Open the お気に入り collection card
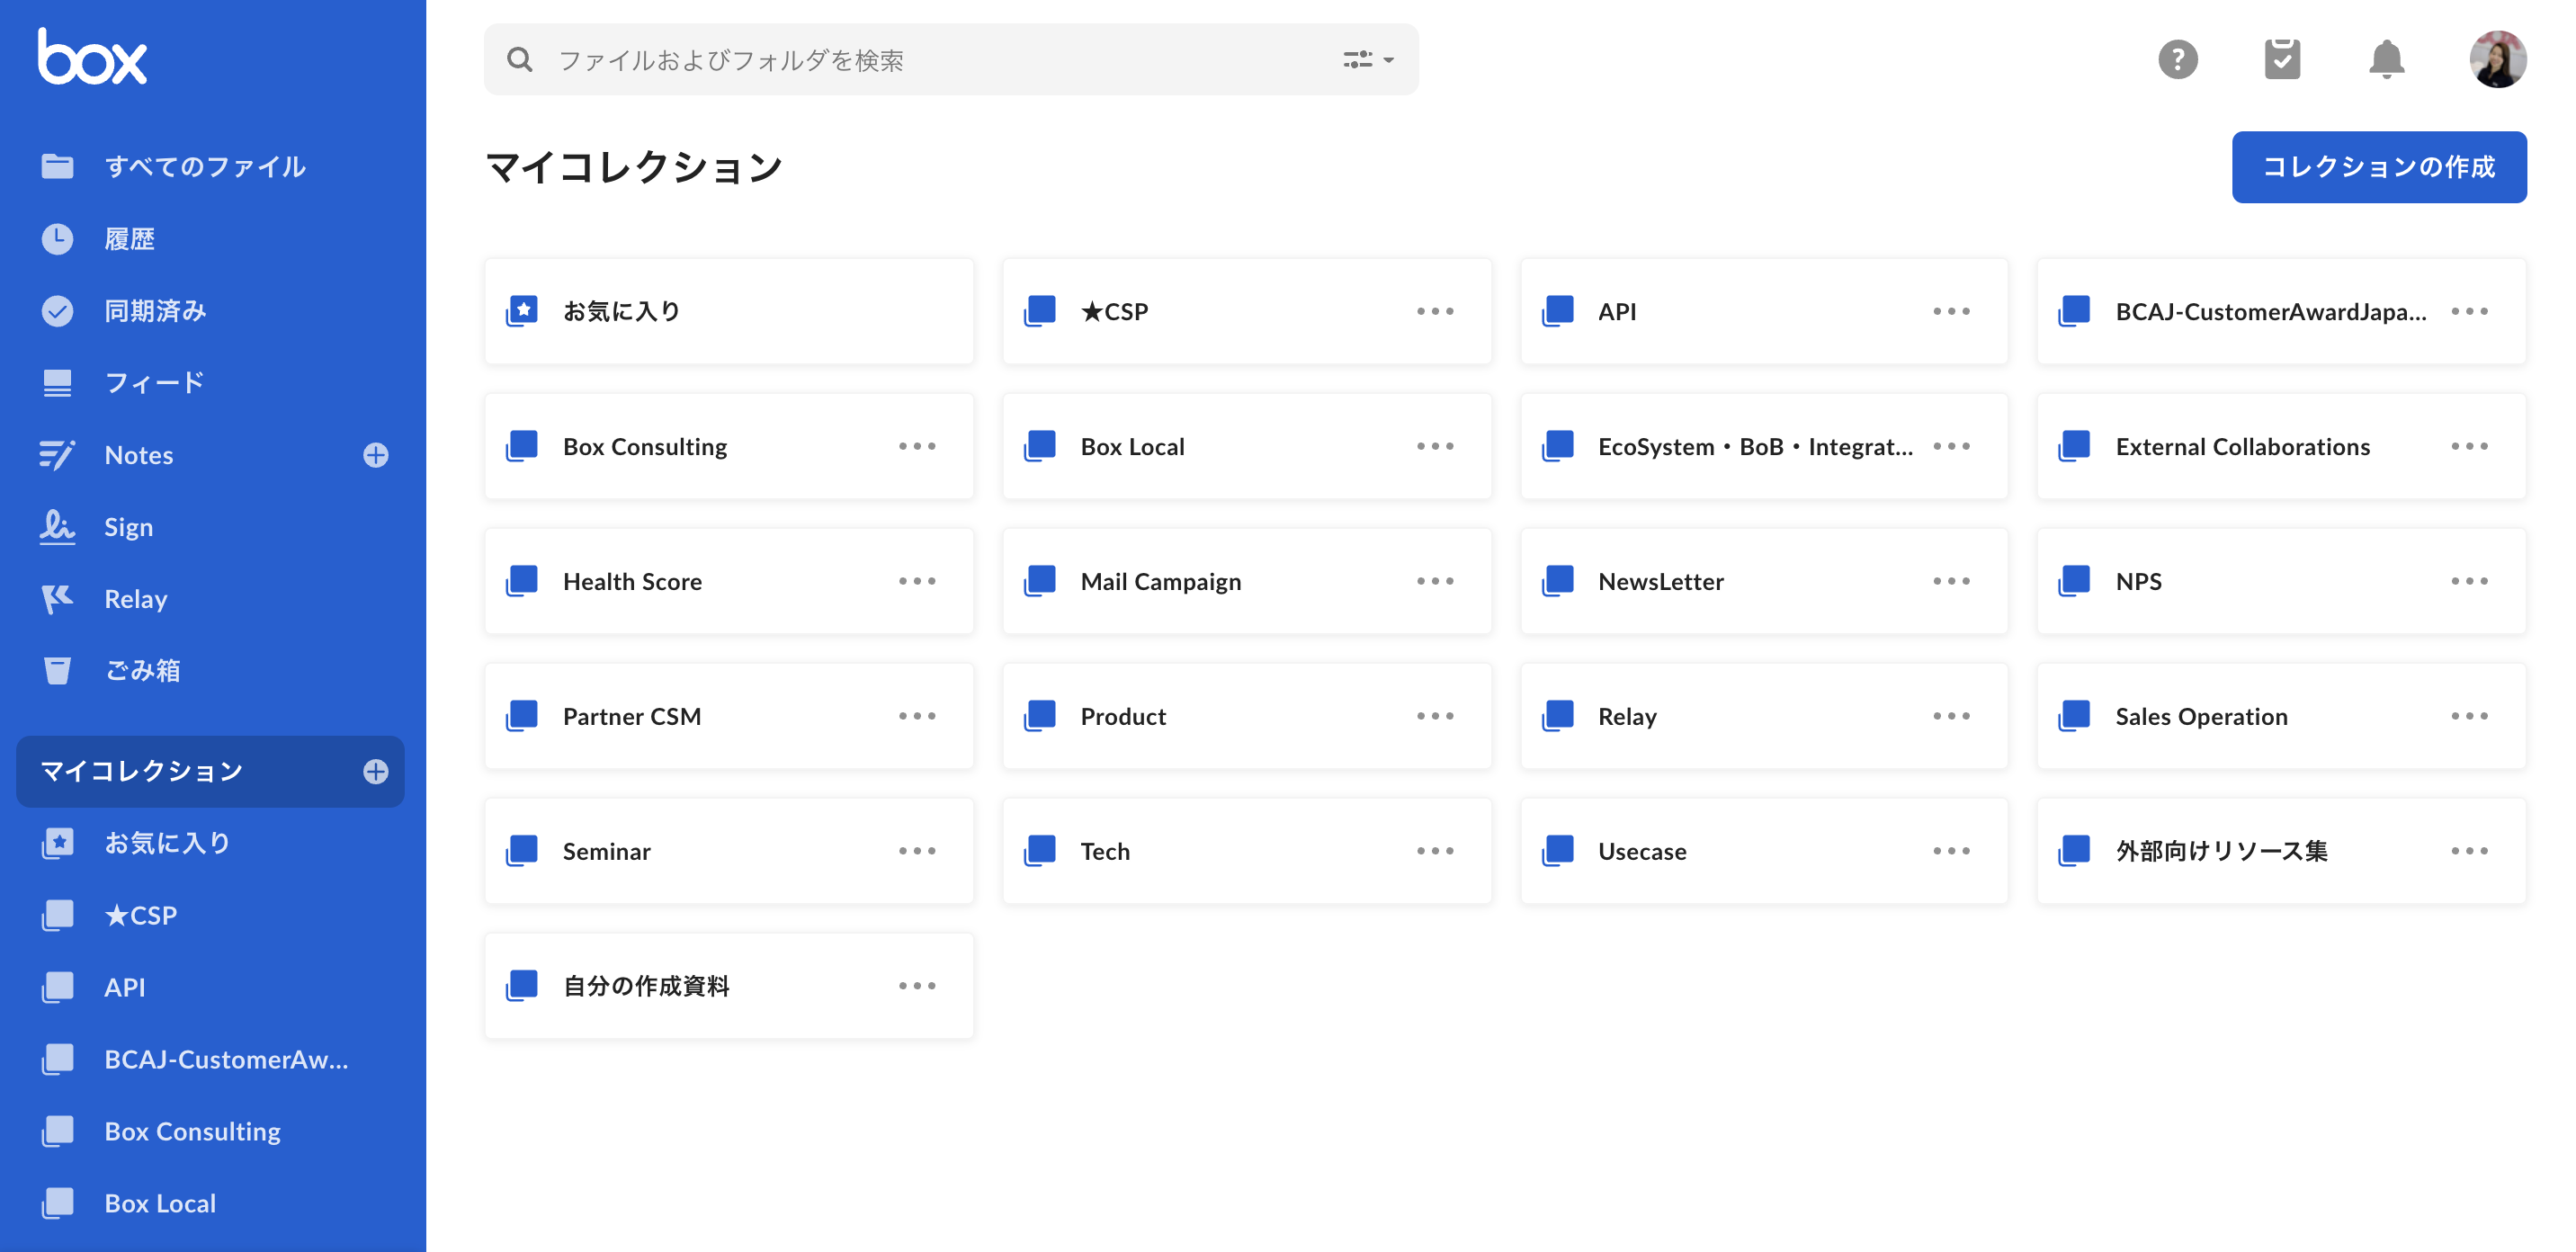The image size is (2576, 1252). tap(622, 311)
